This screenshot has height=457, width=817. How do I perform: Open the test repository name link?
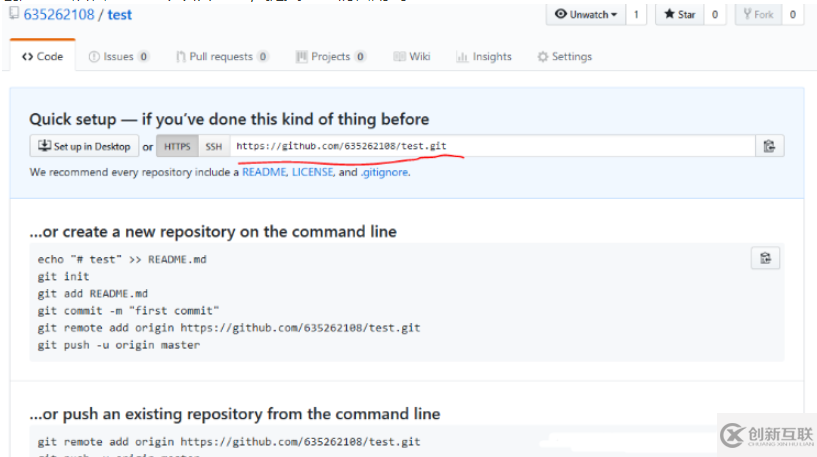119,15
